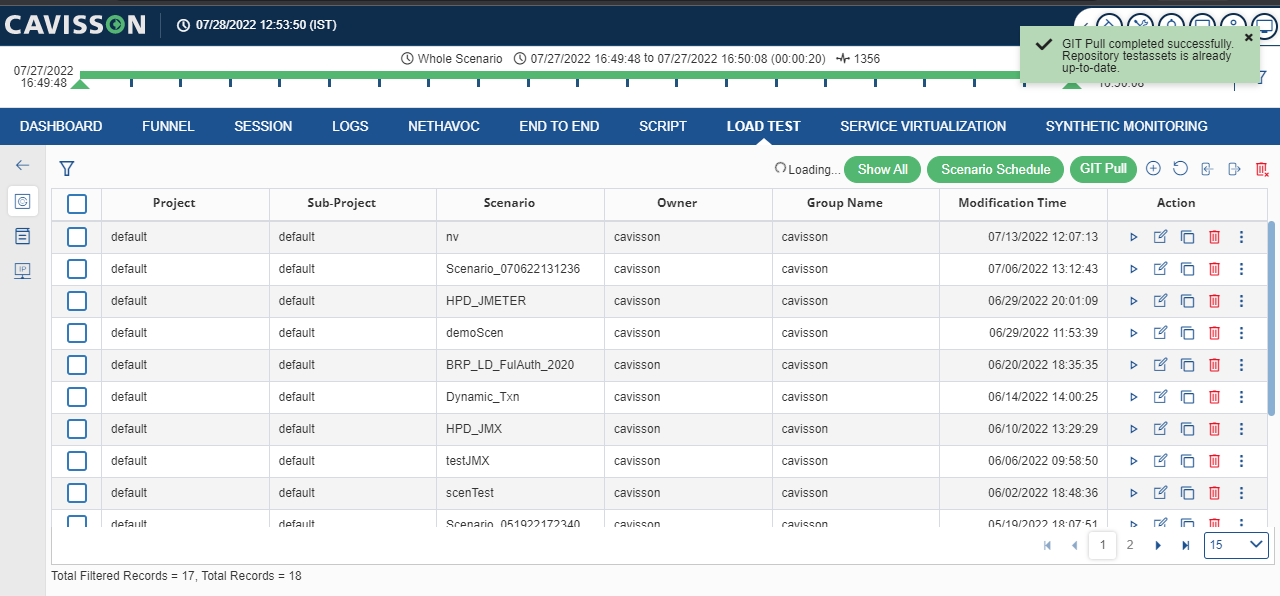Image resolution: width=1280 pixels, height=596 pixels.
Task: Open the filter funnel icon above table
Action: (67, 169)
